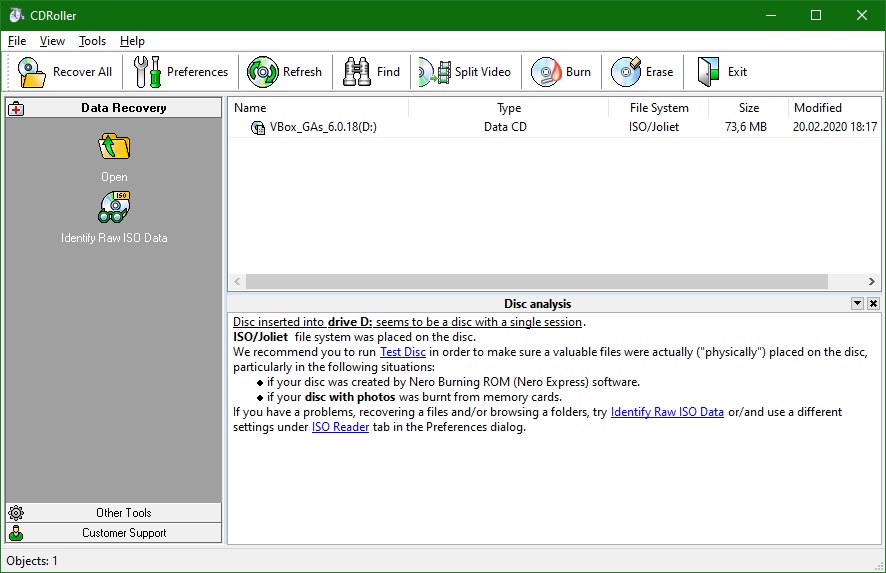The height and width of the screenshot is (573, 886).
Task: Click the horizontal scrollbar right arrow
Action: pyautogui.click(x=871, y=281)
